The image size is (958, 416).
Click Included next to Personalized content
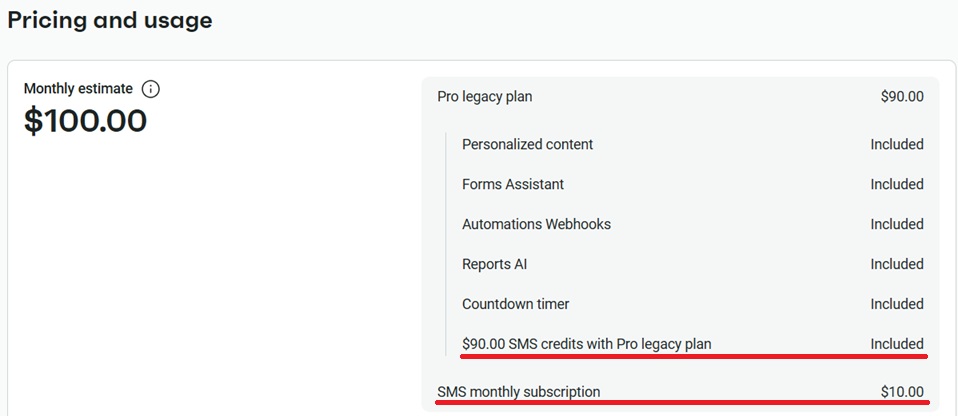pos(897,144)
